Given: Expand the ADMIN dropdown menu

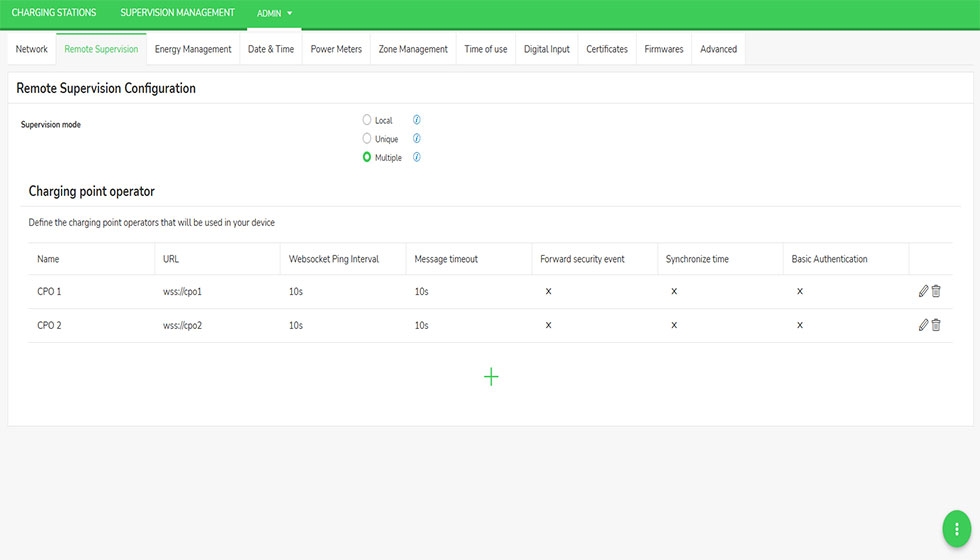Looking at the screenshot, I should pos(274,14).
